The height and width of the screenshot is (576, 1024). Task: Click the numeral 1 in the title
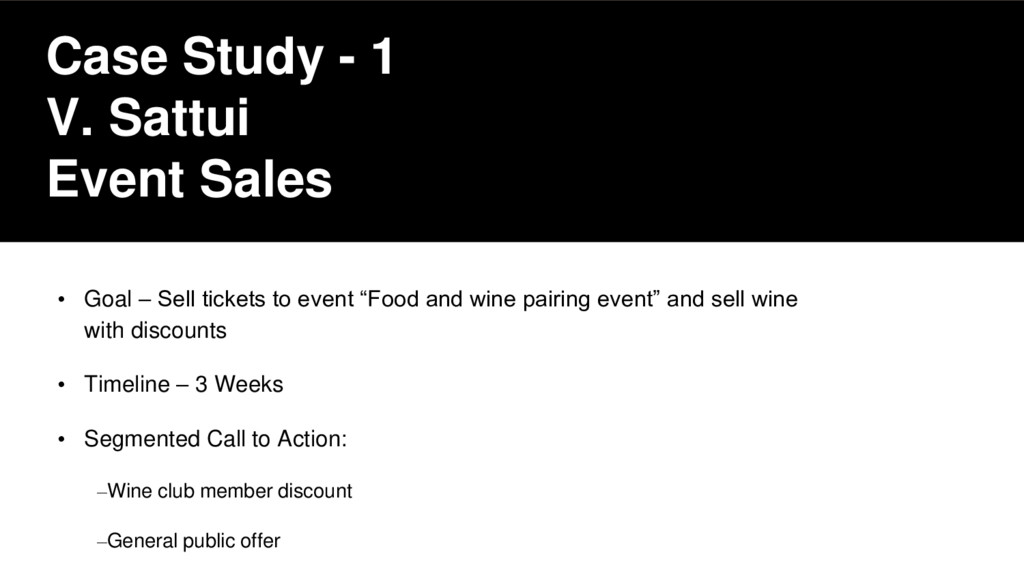tap(383, 56)
